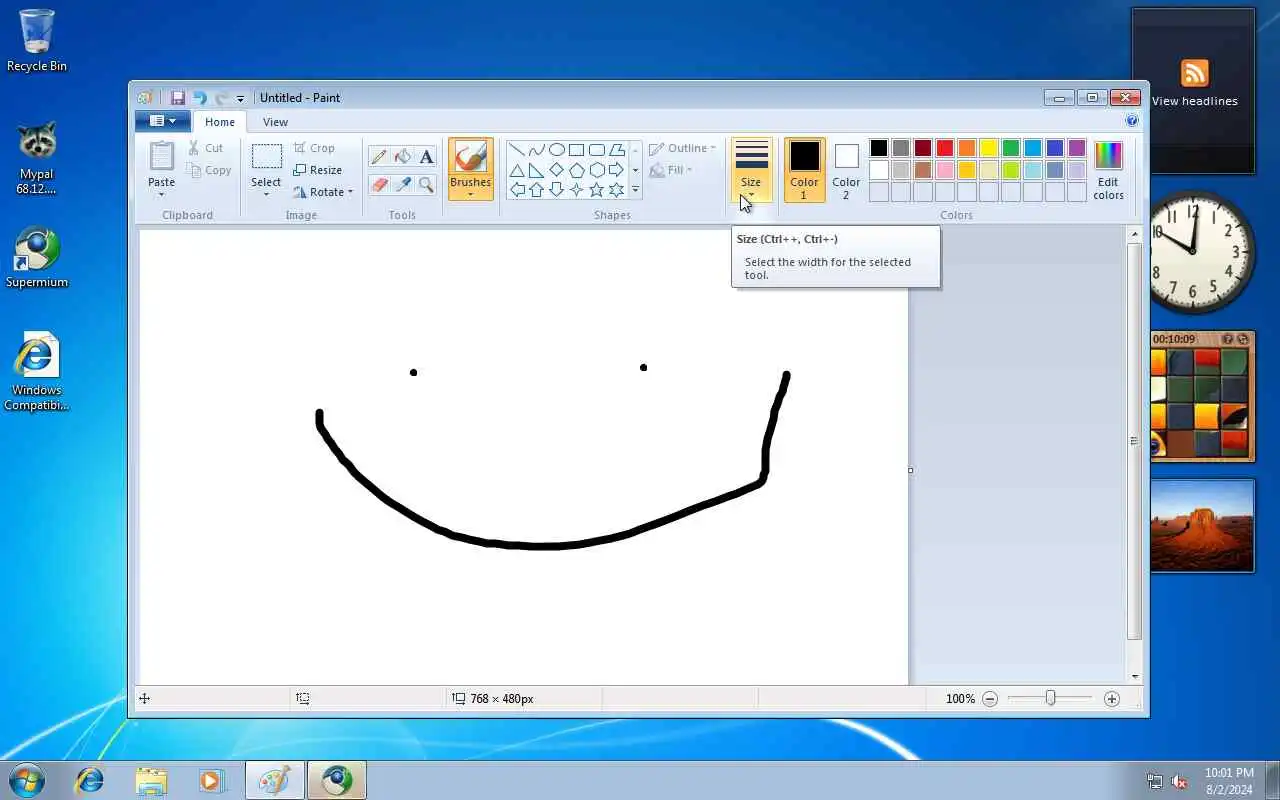
Task: Open Edit colors dialog
Action: 1108,170
